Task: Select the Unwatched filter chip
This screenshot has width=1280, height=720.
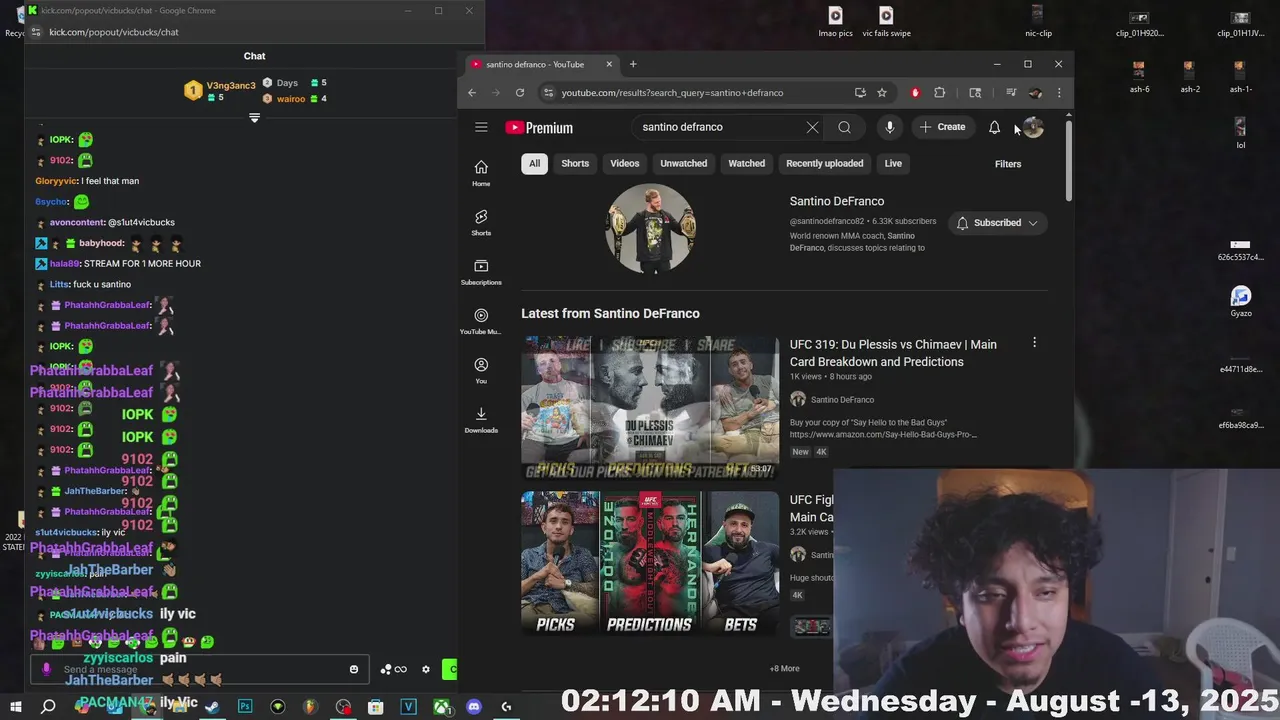Action: 684,163
